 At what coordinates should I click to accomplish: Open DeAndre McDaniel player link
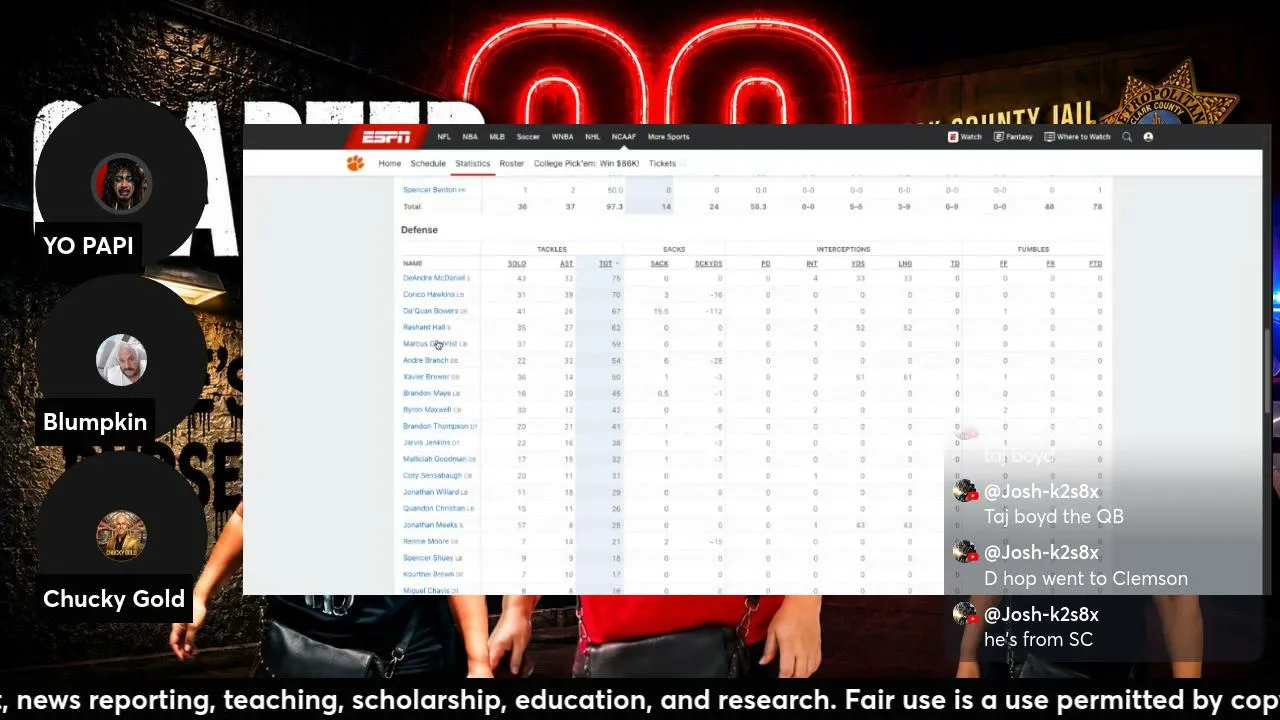pos(434,278)
